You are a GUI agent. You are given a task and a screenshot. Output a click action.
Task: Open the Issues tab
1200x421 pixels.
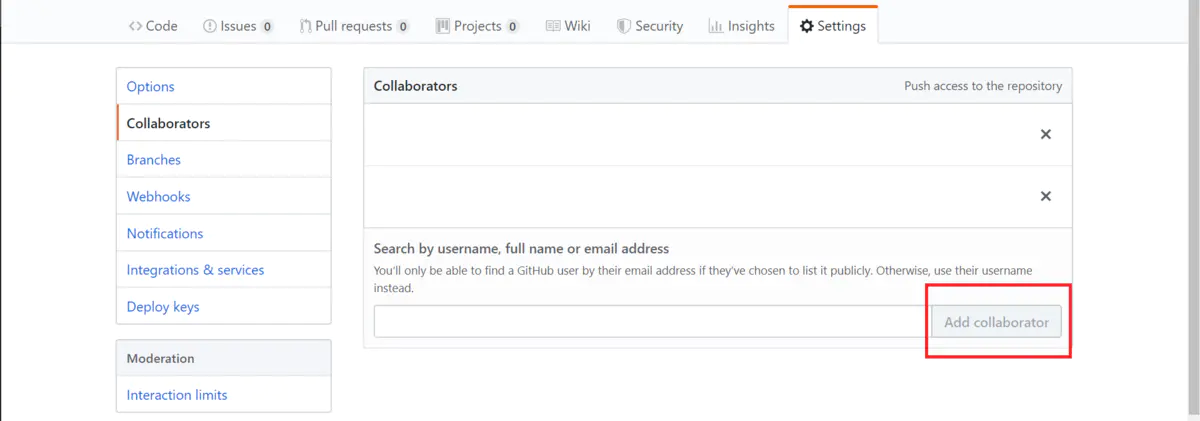point(238,26)
